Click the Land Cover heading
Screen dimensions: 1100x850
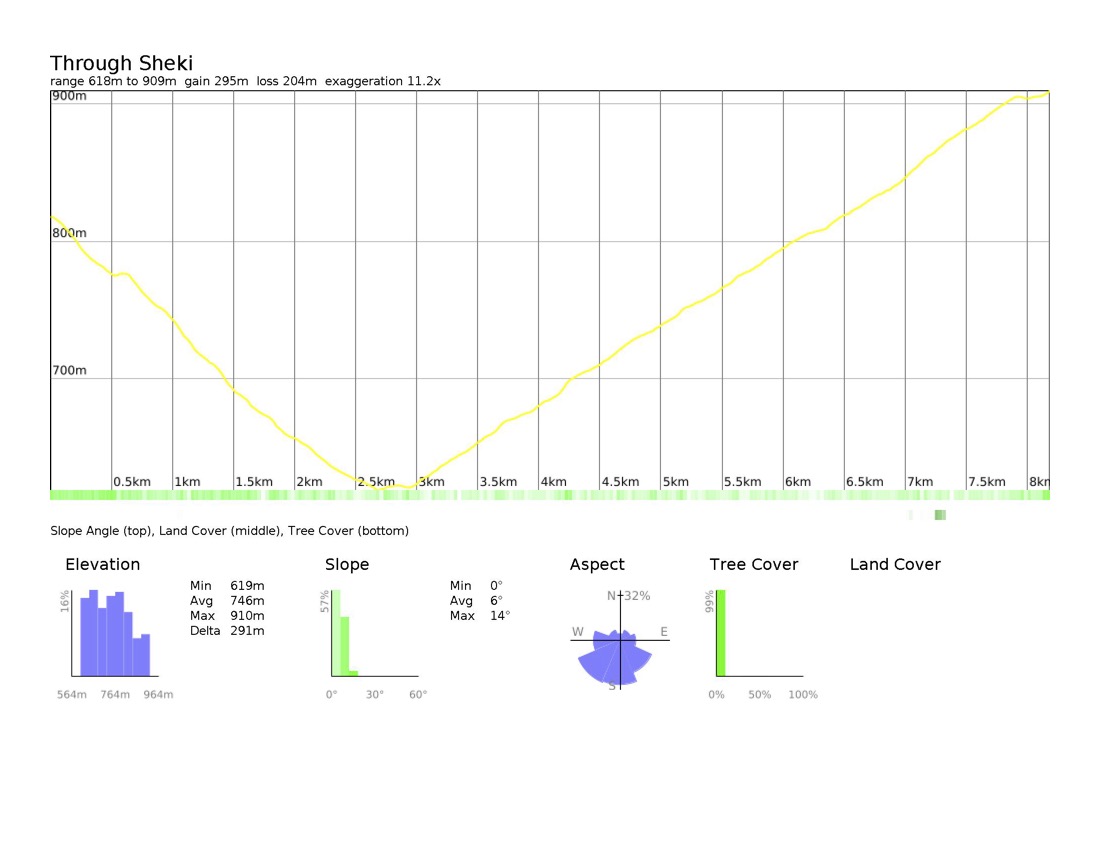(x=895, y=565)
